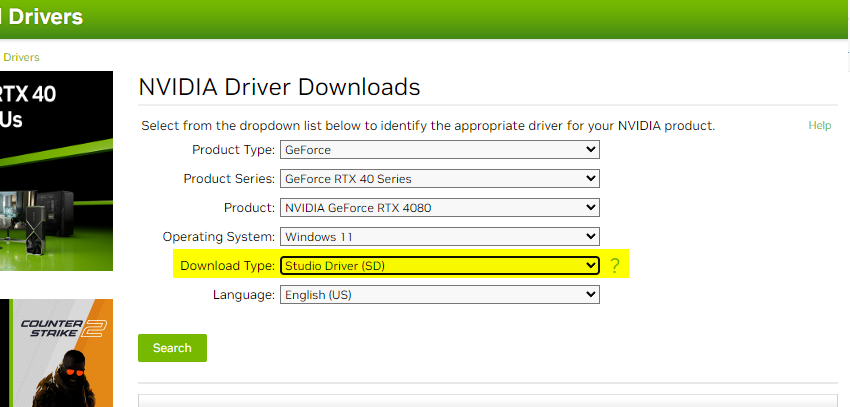The width and height of the screenshot is (850, 407).
Task: Click the Download Type label
Action: point(228,266)
